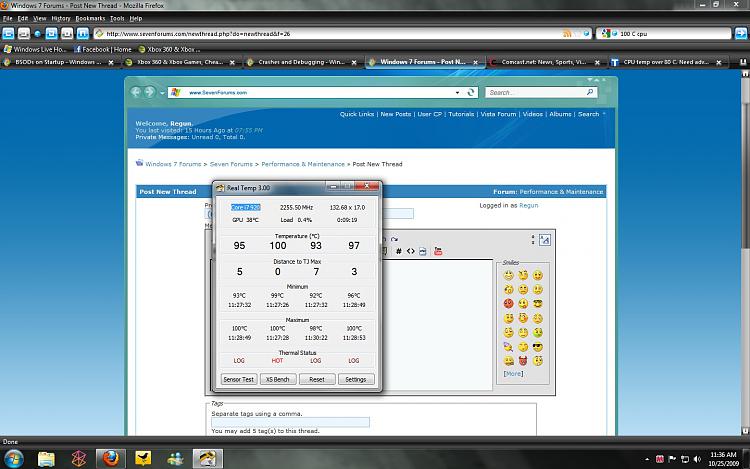Click the Firefox taskbar icon
Screen dimensions: 750x469
(110, 459)
